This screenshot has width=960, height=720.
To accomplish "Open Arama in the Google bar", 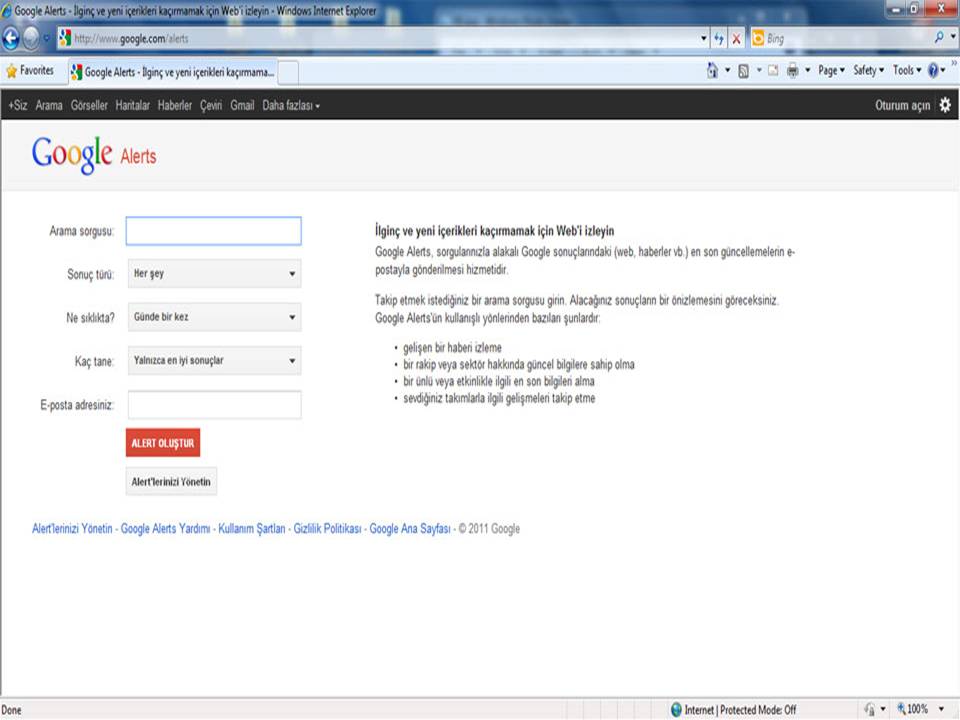I will pyautogui.click(x=49, y=105).
